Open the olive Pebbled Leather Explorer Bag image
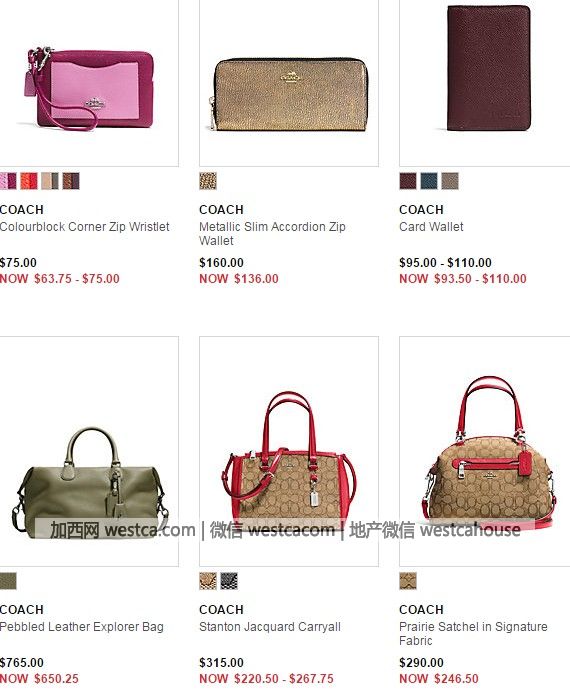The height and width of the screenshot is (691, 570). [x=89, y=451]
